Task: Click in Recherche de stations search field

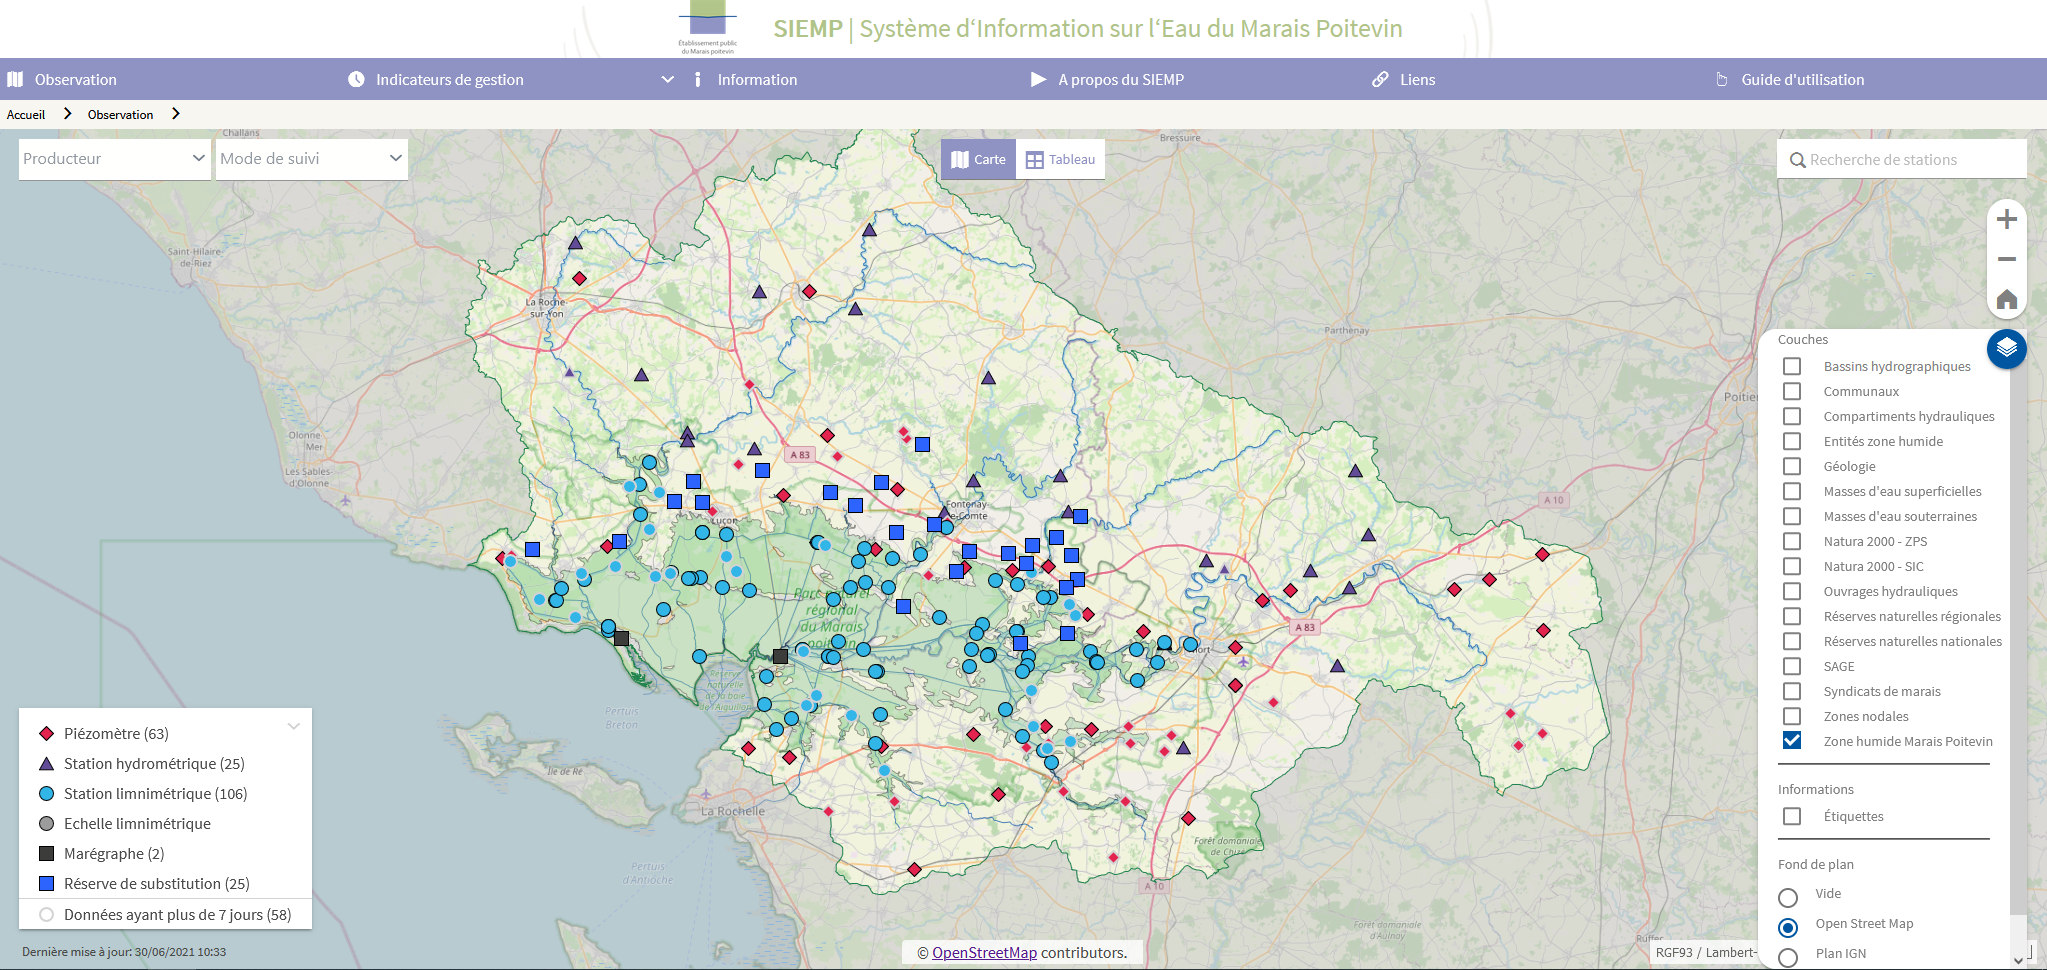Action: pyautogui.click(x=1901, y=159)
